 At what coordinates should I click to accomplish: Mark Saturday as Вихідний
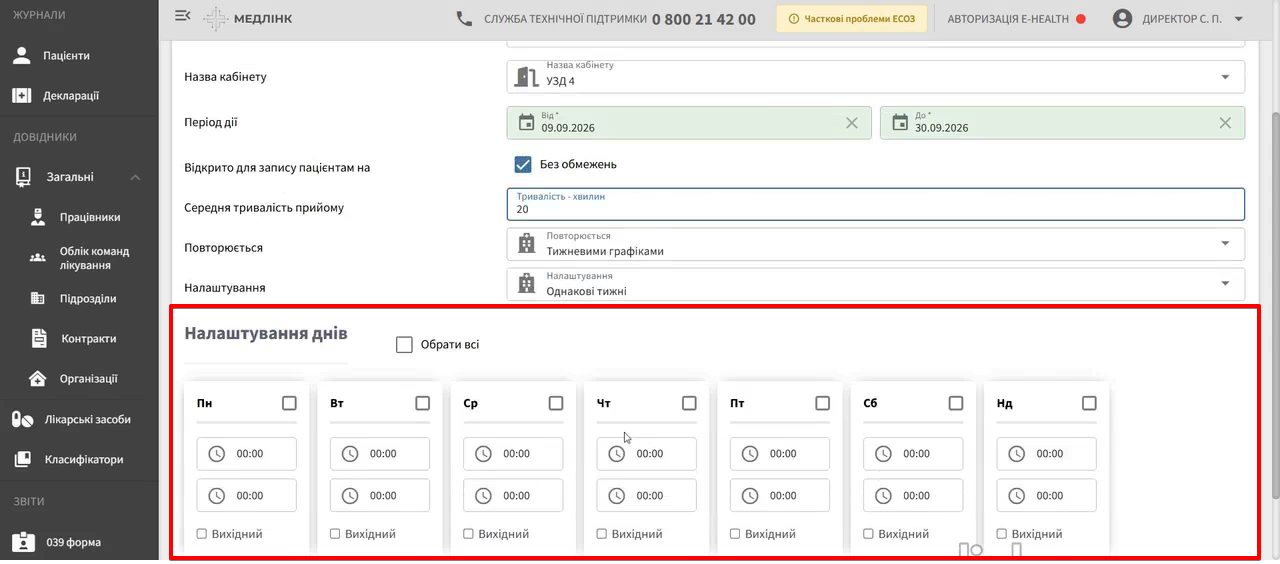[868, 534]
